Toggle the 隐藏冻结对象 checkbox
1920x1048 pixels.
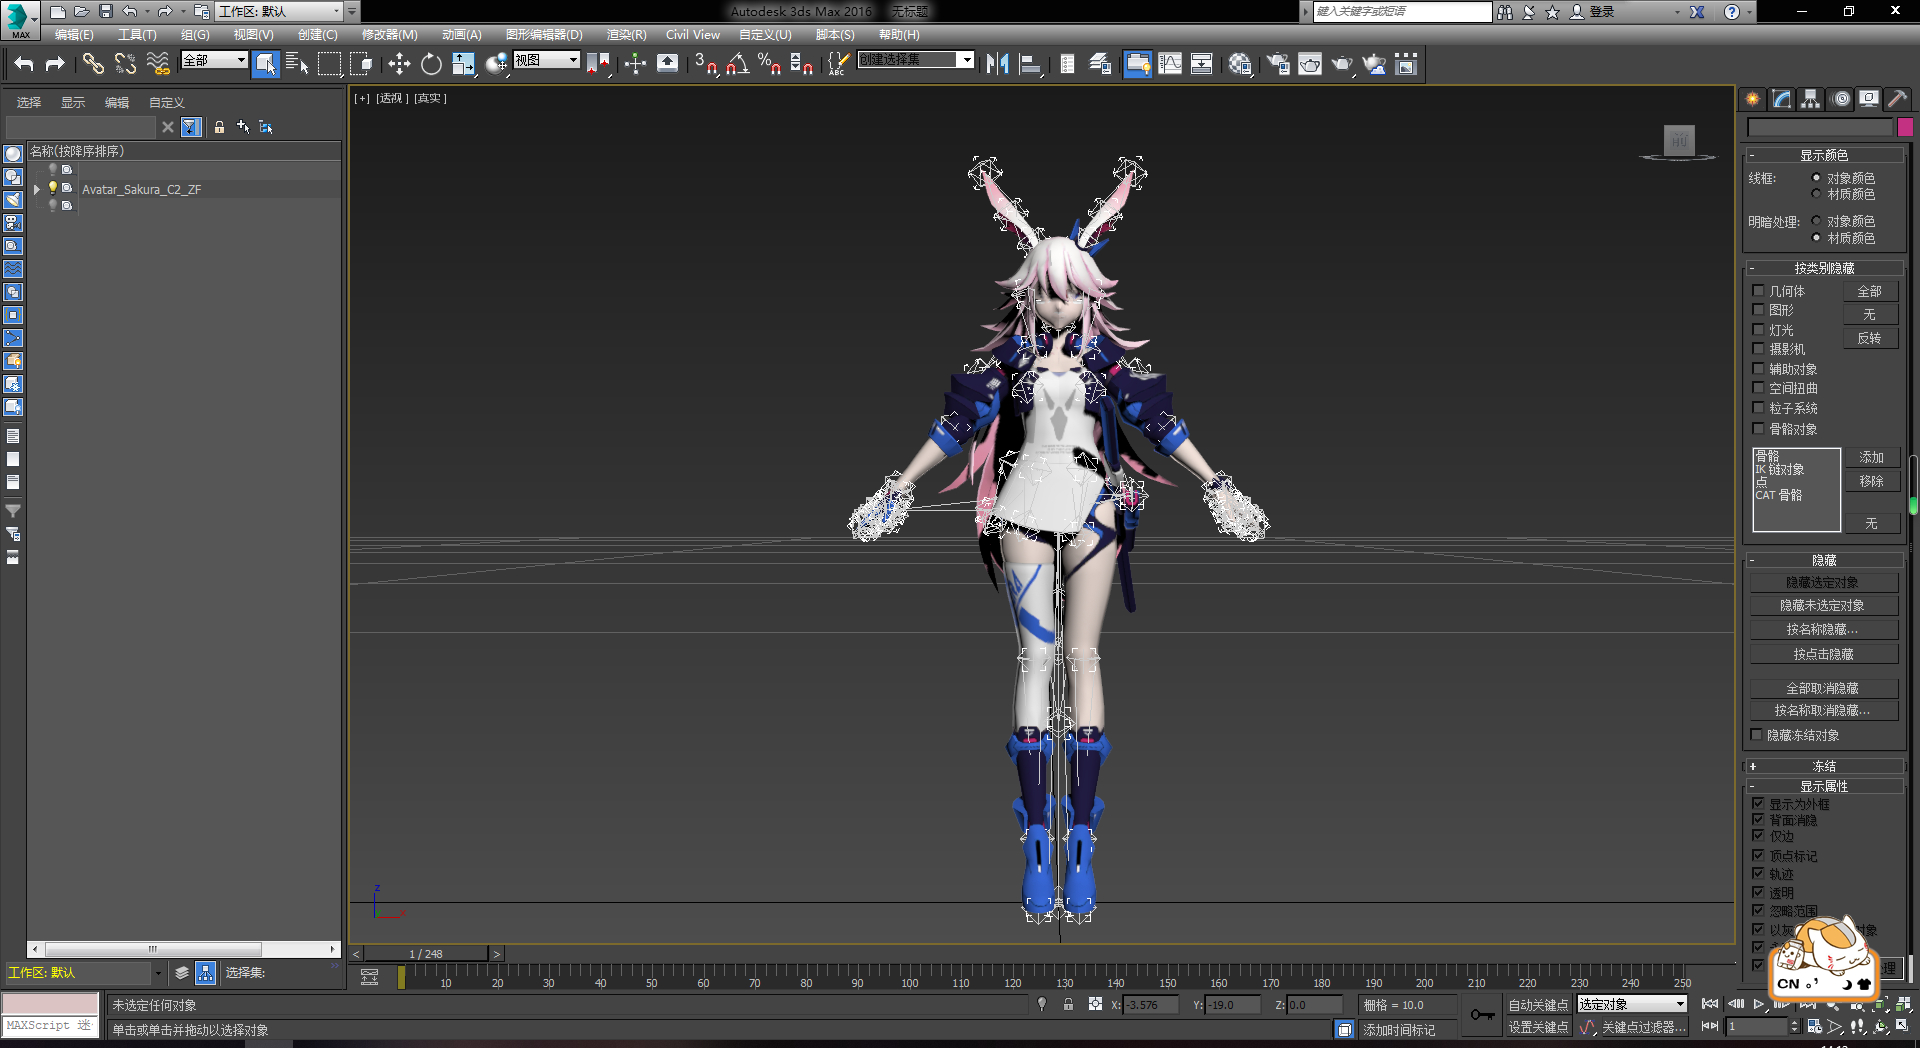click(x=1756, y=735)
